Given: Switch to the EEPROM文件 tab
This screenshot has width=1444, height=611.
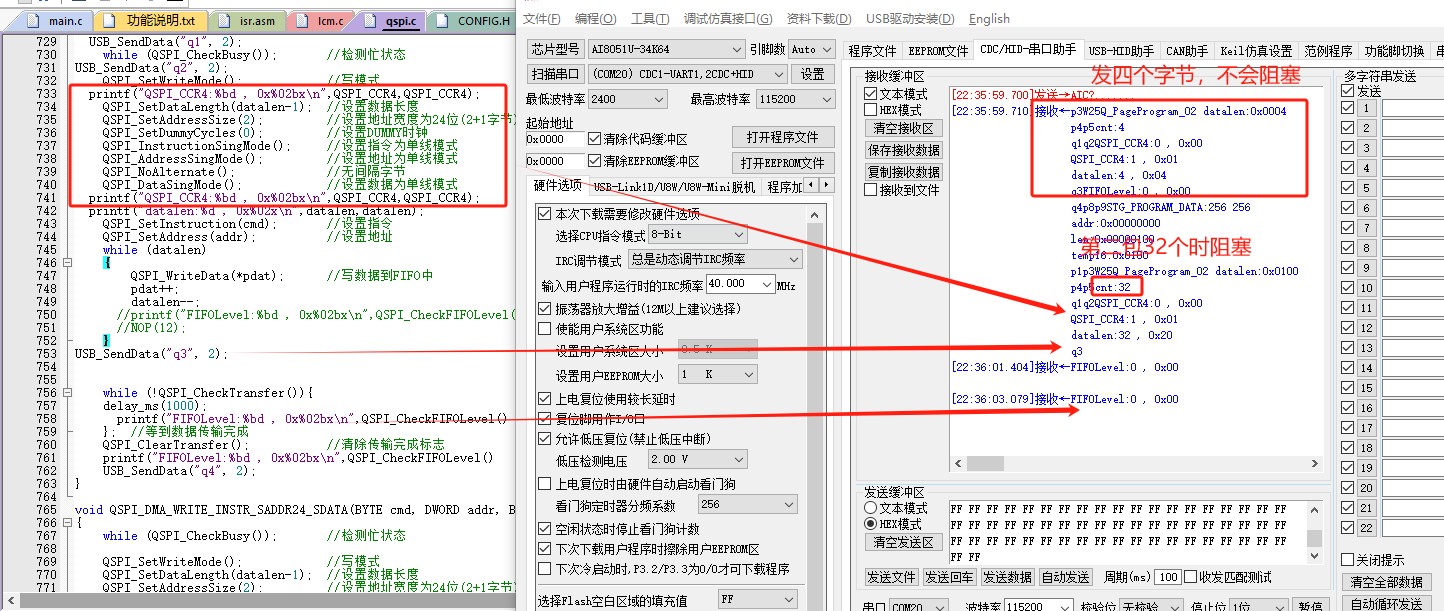Looking at the screenshot, I should (937, 51).
